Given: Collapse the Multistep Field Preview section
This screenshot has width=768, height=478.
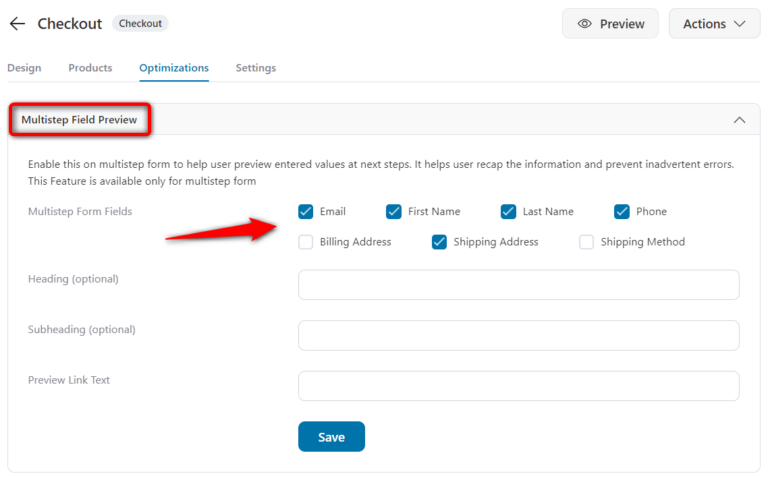Looking at the screenshot, I should [x=739, y=120].
